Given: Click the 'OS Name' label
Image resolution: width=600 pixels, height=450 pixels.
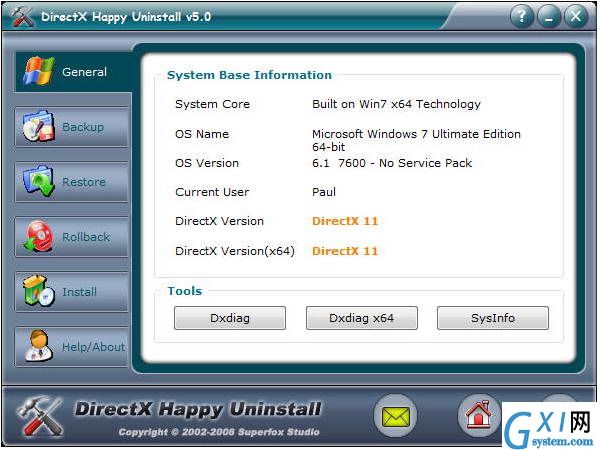Looking at the screenshot, I should click(x=202, y=134).
